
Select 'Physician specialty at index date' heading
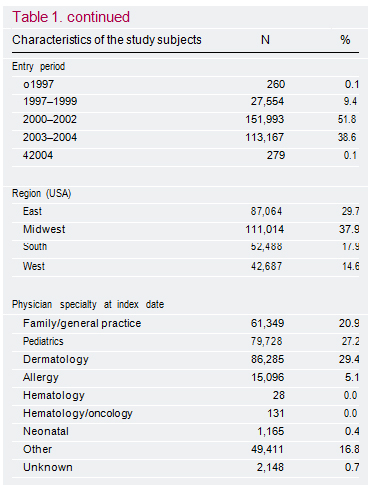coord(88,304)
